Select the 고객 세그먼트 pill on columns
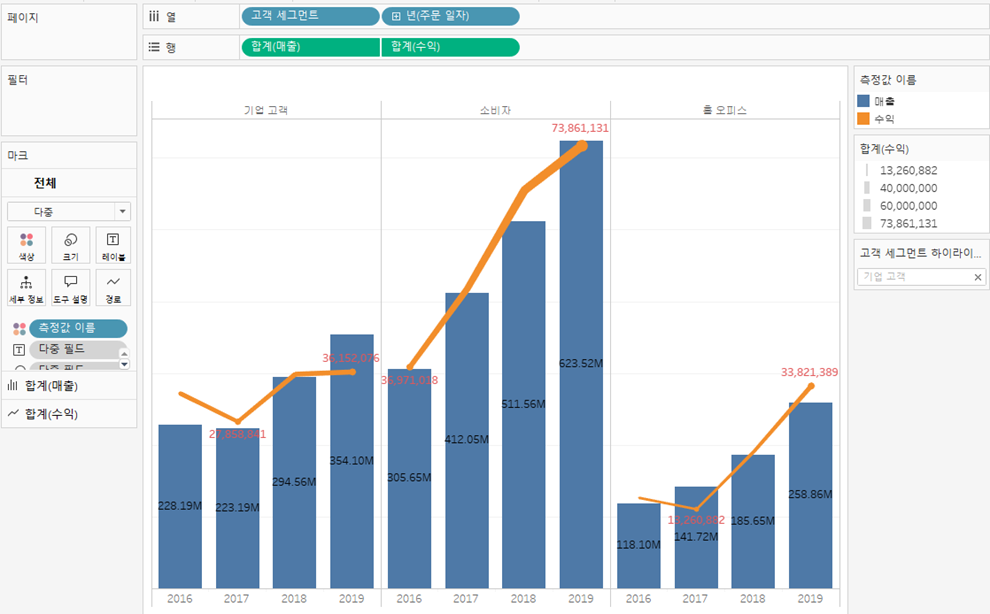 [x=310, y=16]
